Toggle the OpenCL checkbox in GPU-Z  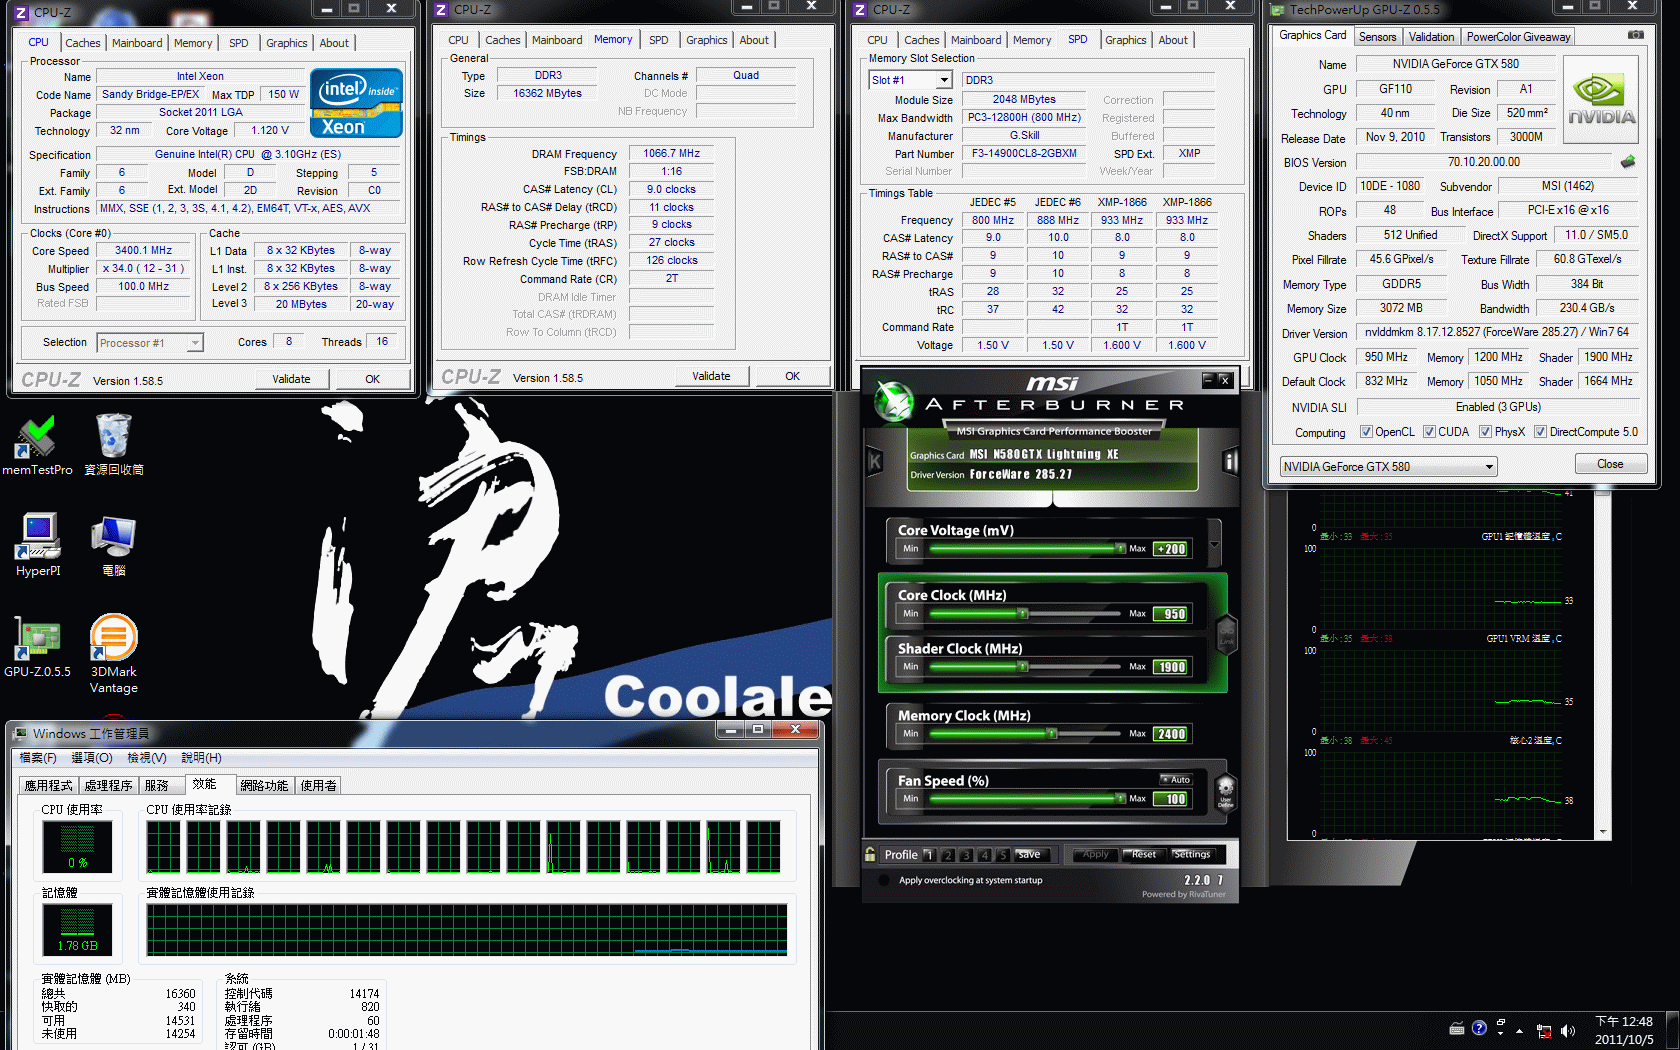coord(1366,432)
